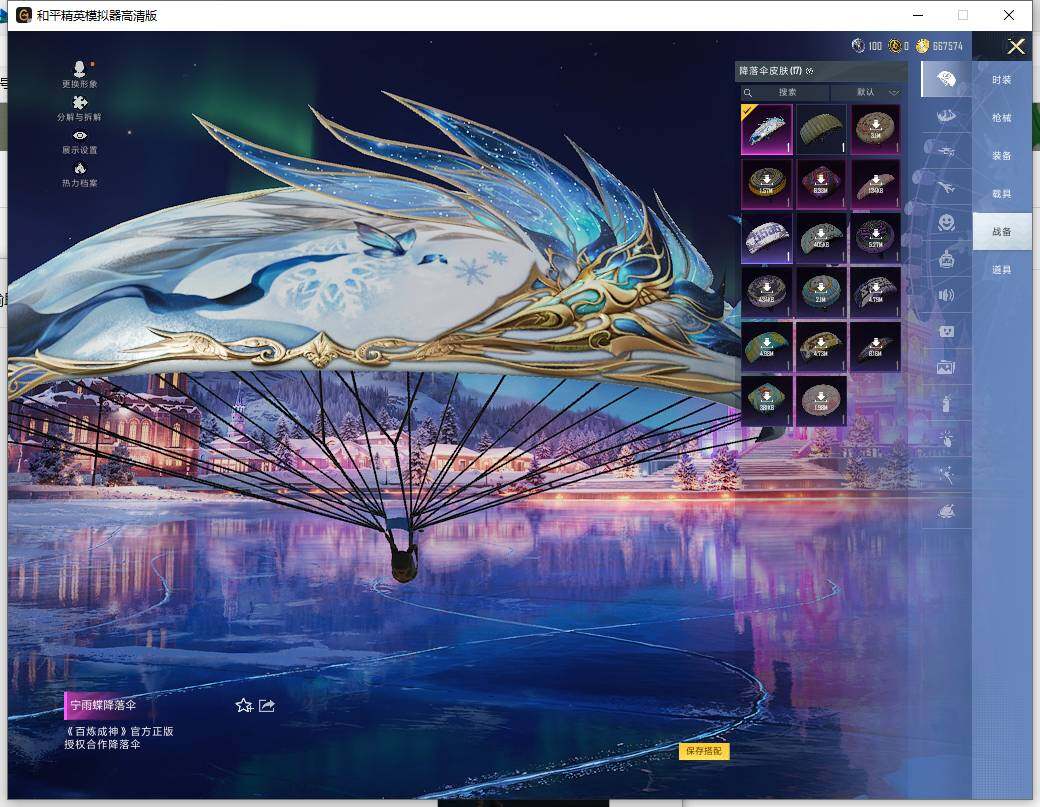This screenshot has height=807, width=1040.
Task: Download the 1.98M beige parachute skin
Action: 821,401
